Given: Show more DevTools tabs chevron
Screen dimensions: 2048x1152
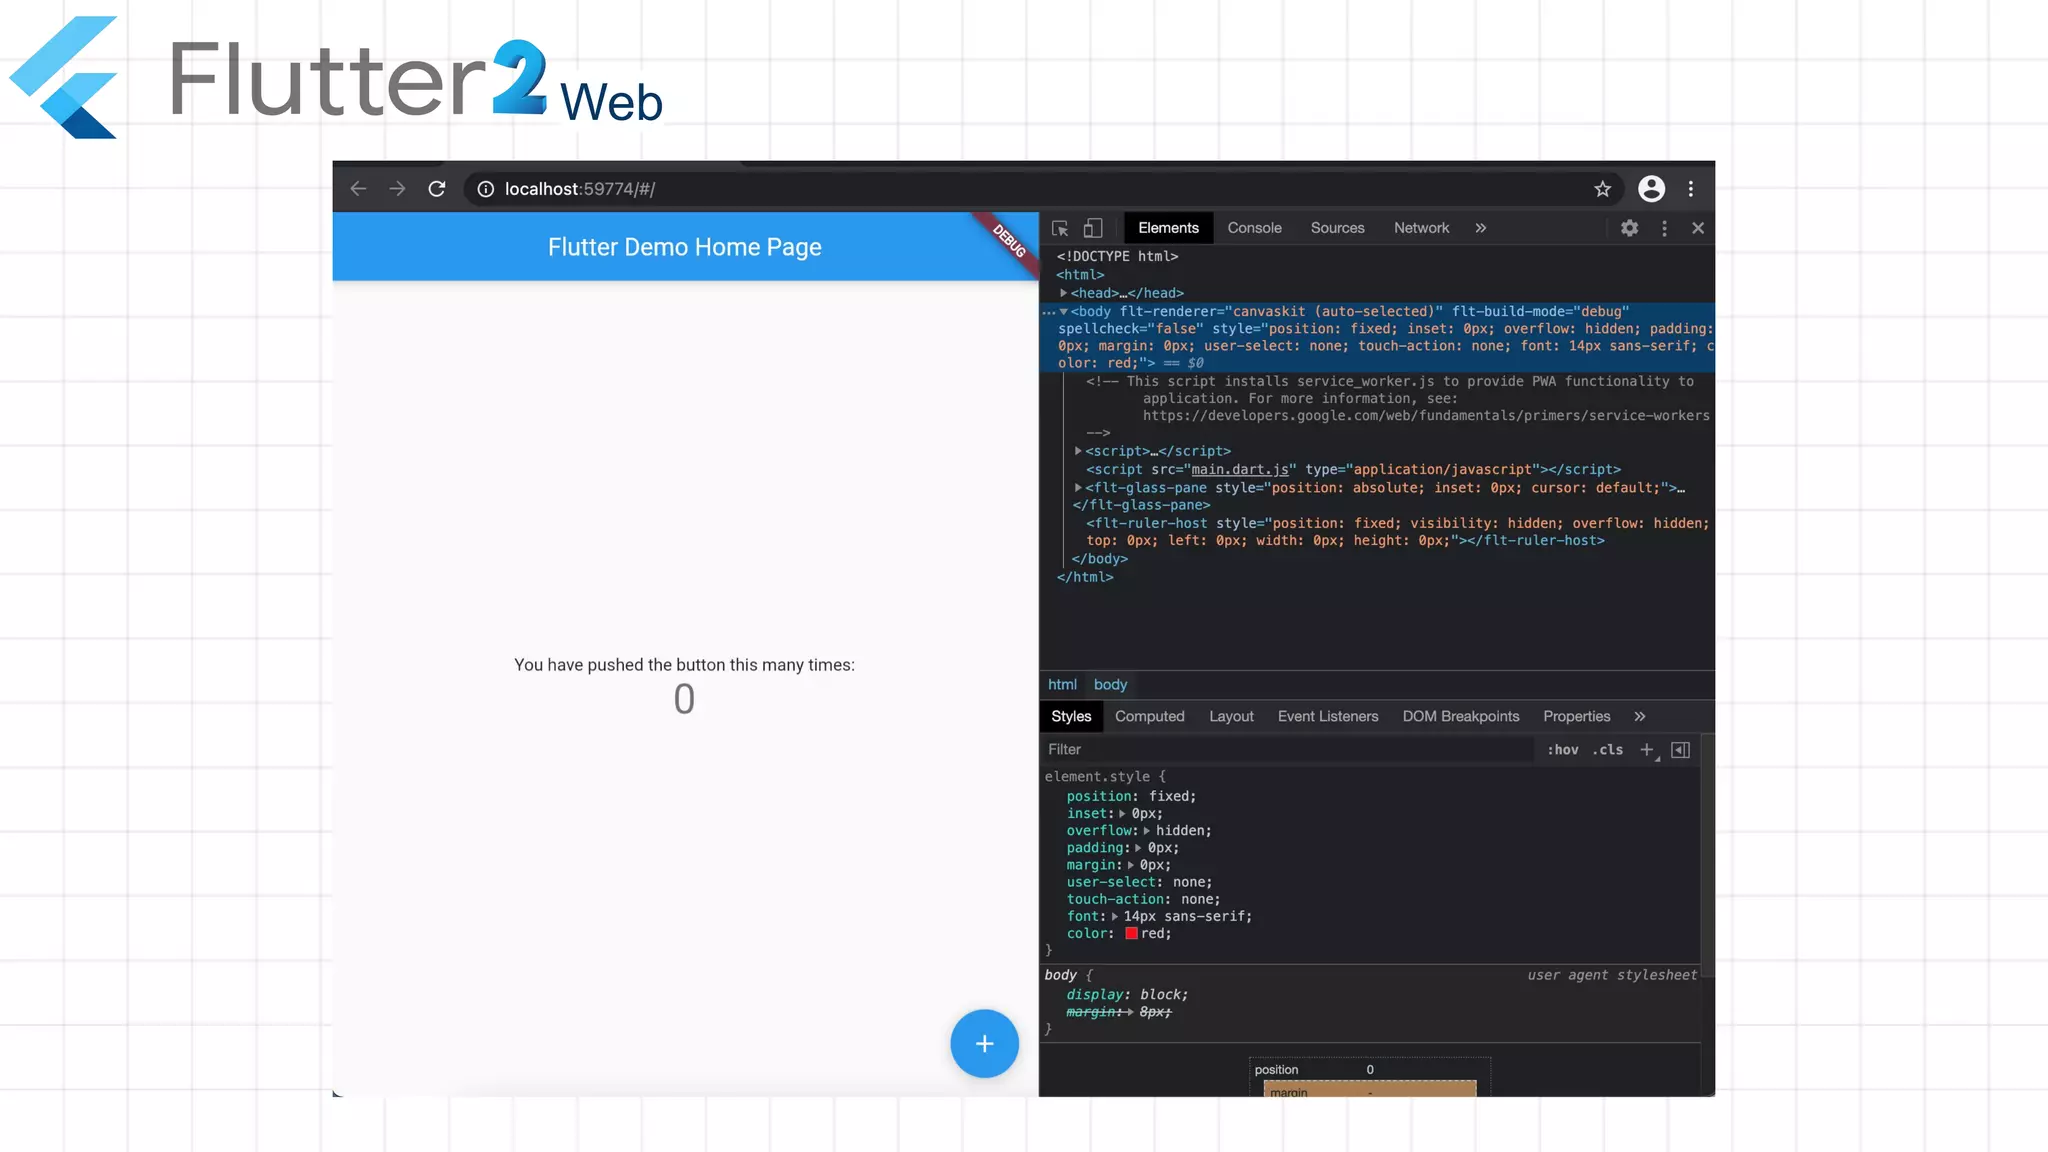Looking at the screenshot, I should pos(1480,228).
